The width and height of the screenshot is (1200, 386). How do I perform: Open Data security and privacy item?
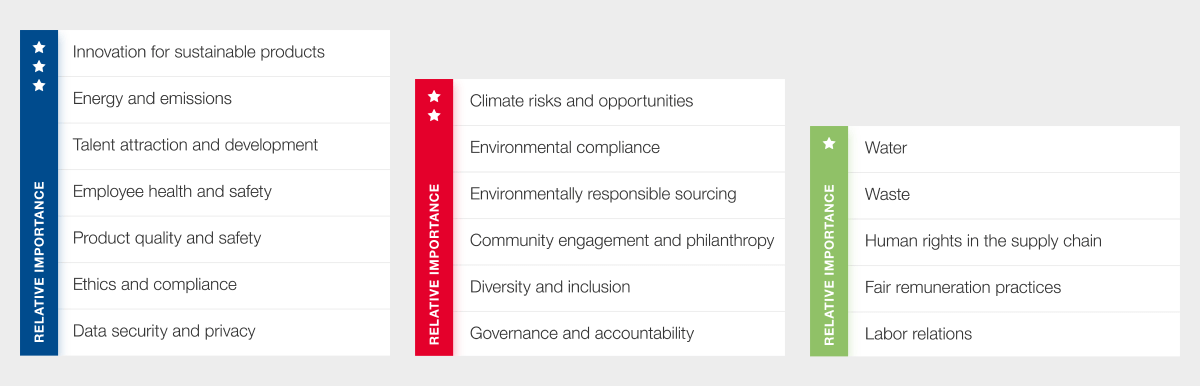tap(224, 332)
